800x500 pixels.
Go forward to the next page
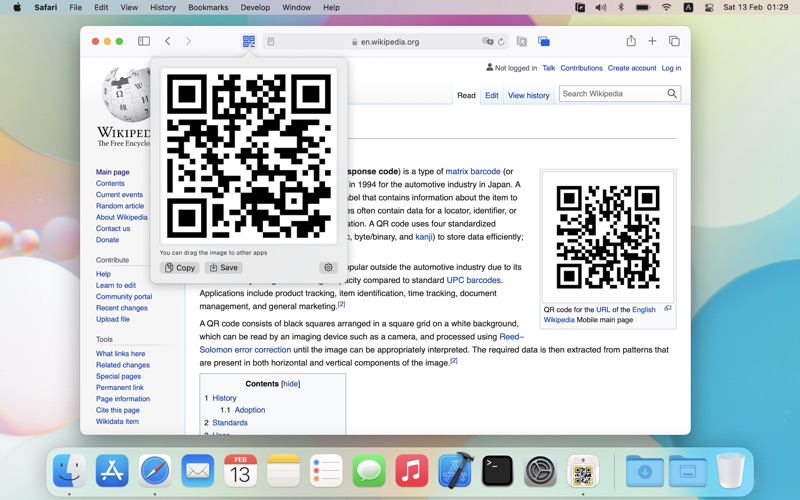point(188,41)
